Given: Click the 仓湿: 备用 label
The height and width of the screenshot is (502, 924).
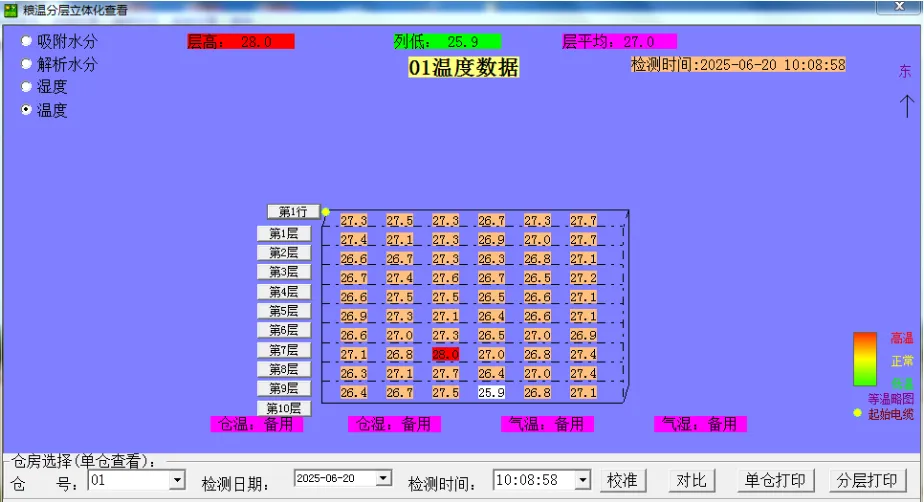Looking at the screenshot, I should pos(394,424).
